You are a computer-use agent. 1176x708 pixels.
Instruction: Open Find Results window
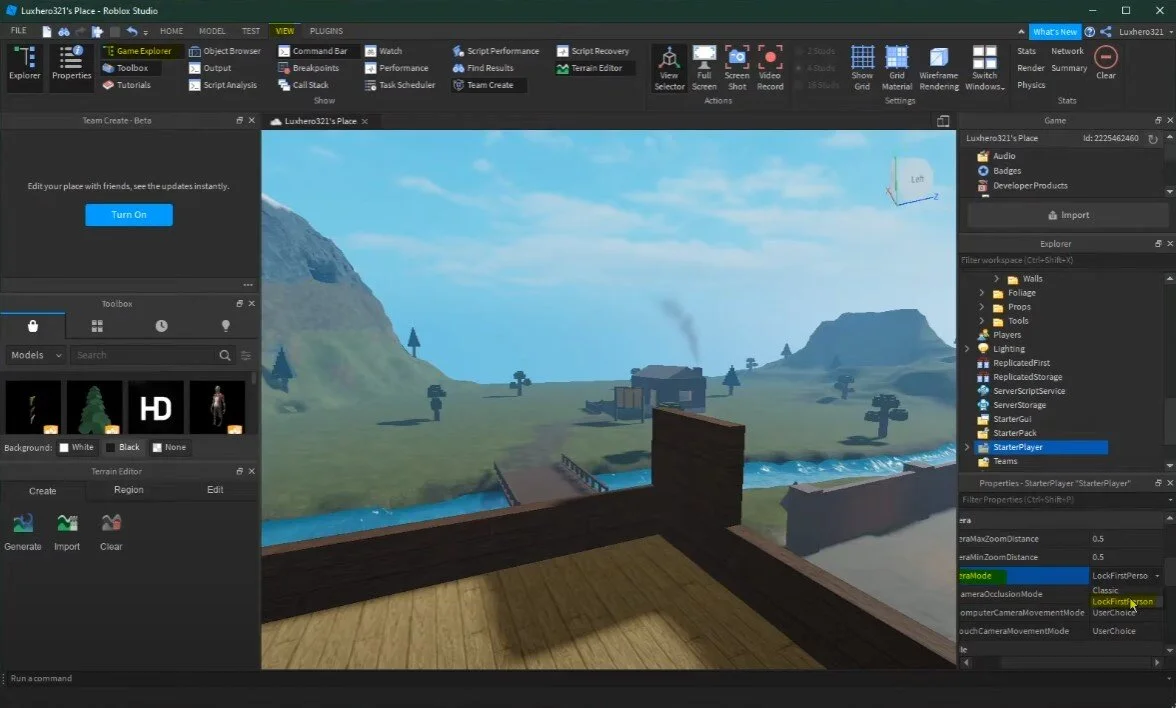[x=483, y=68]
